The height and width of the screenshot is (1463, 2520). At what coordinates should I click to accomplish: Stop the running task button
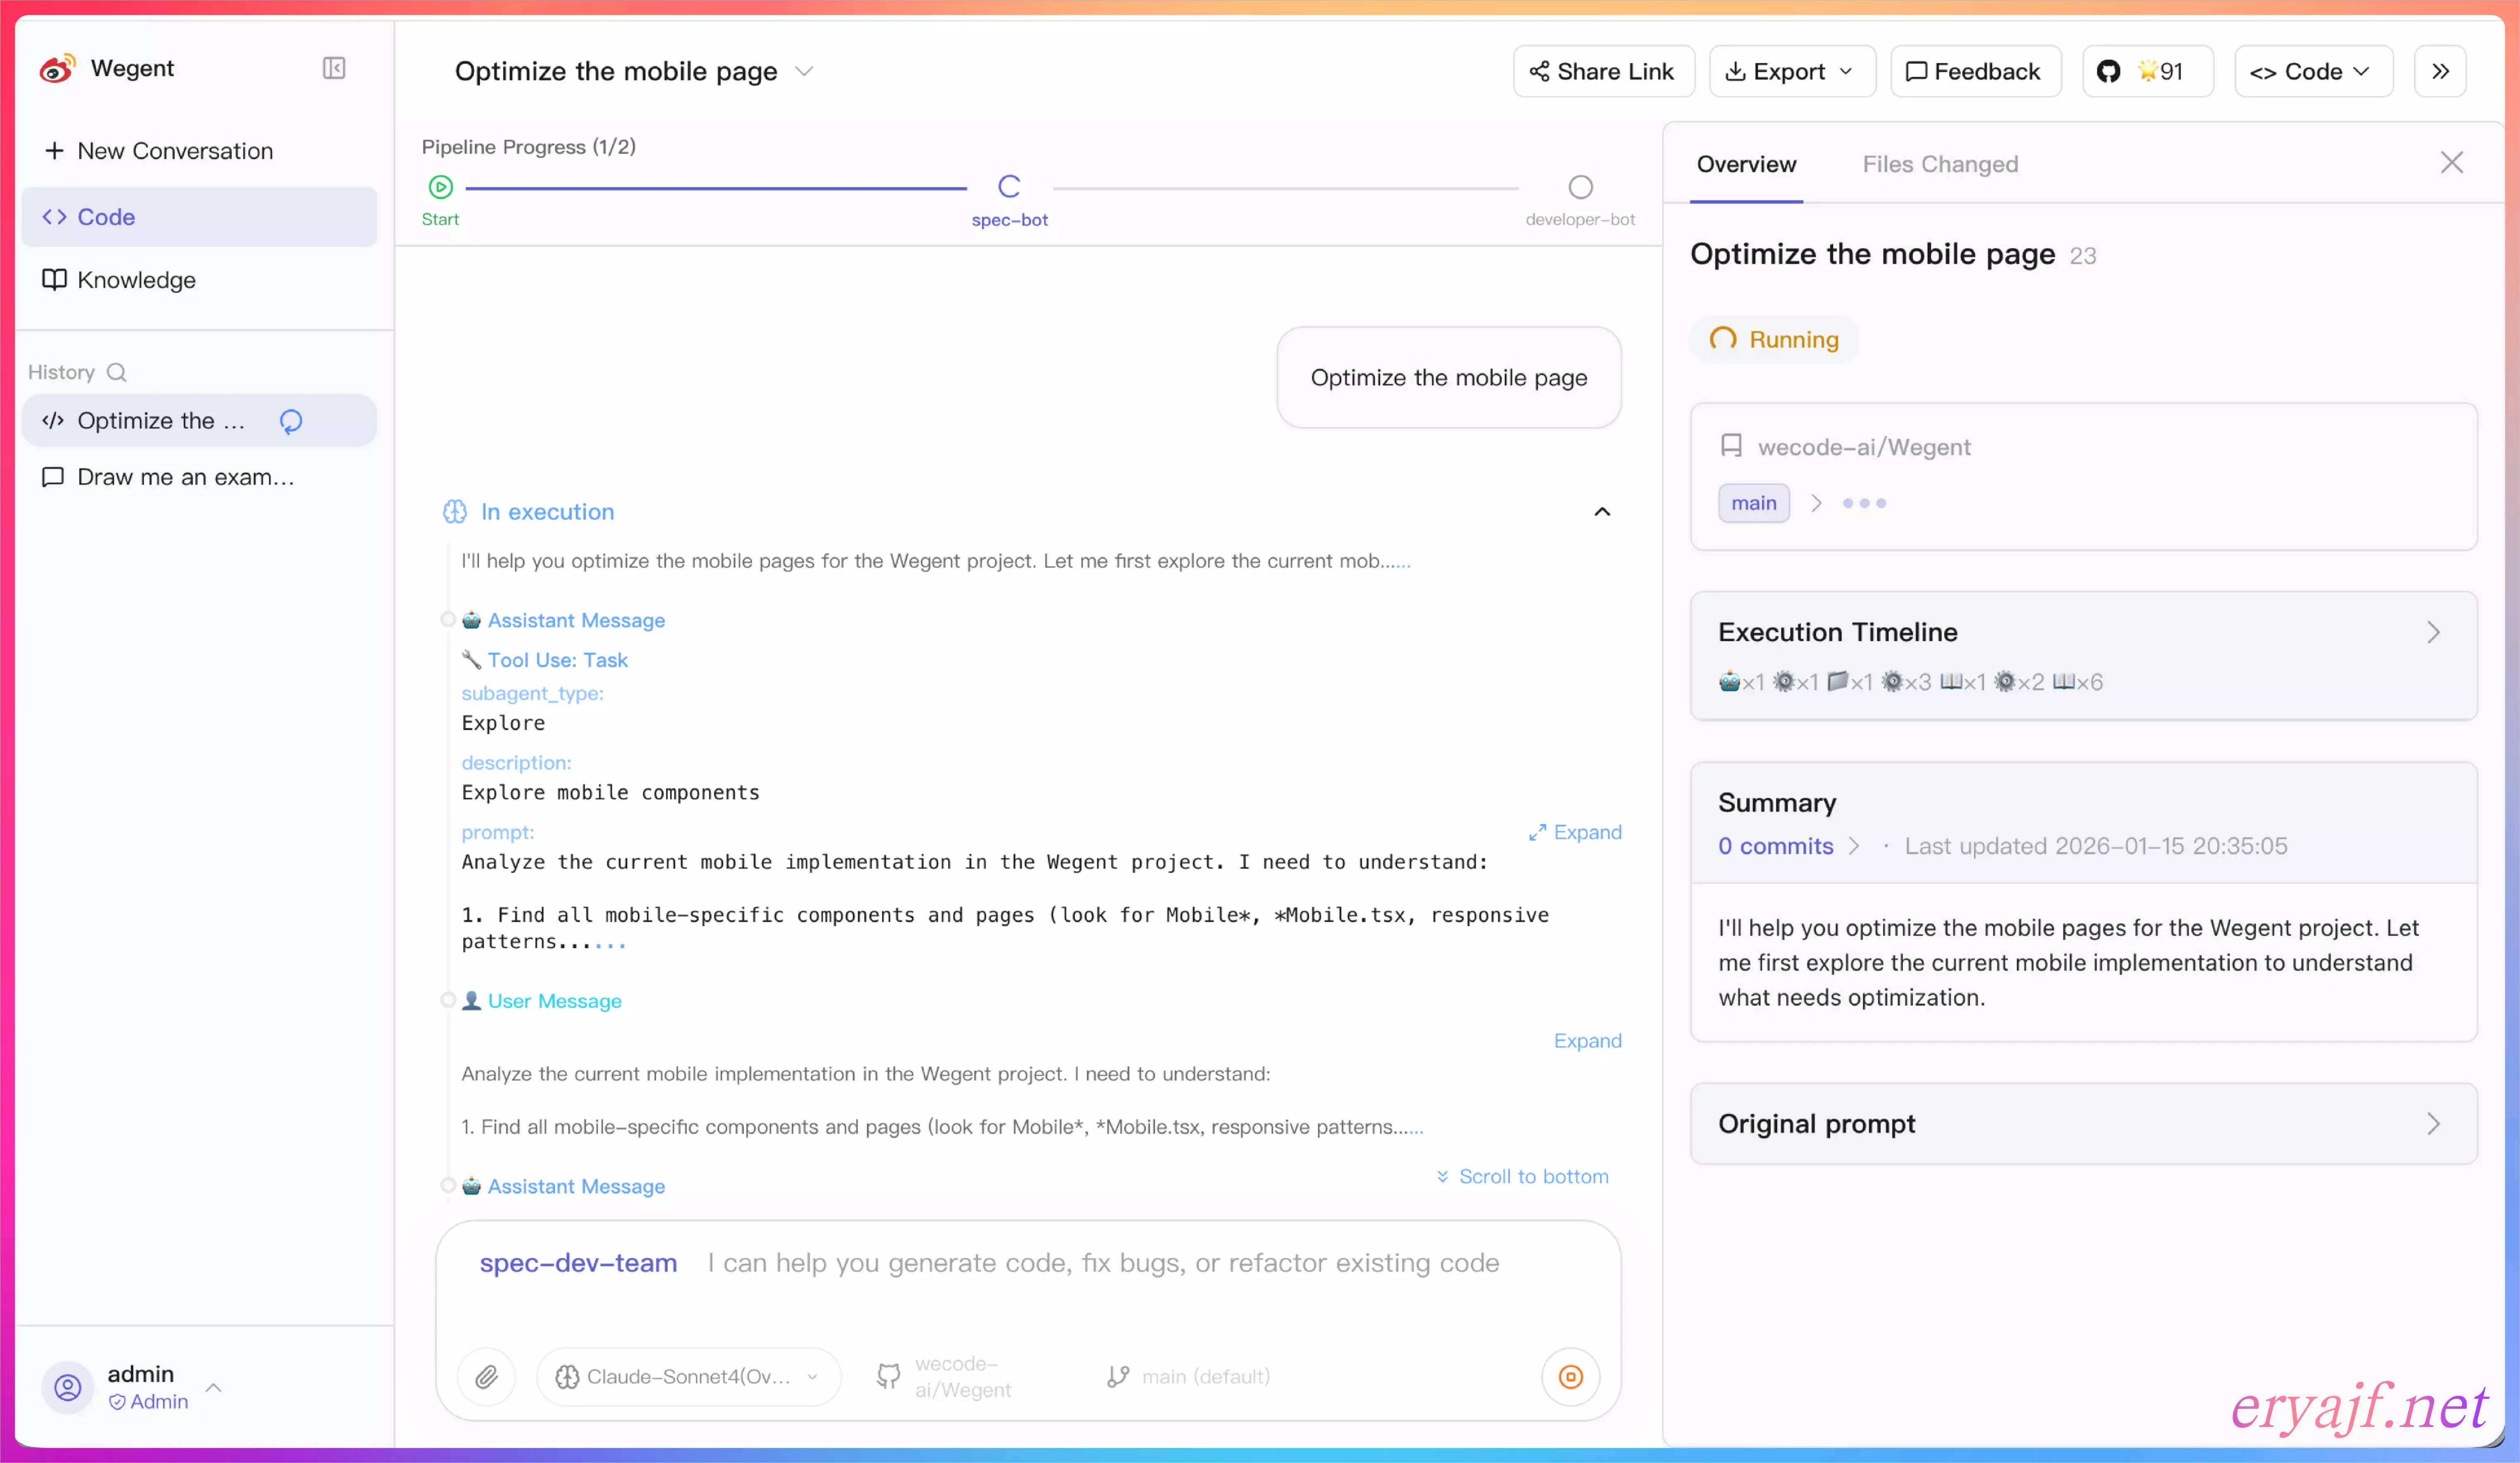[1570, 1377]
